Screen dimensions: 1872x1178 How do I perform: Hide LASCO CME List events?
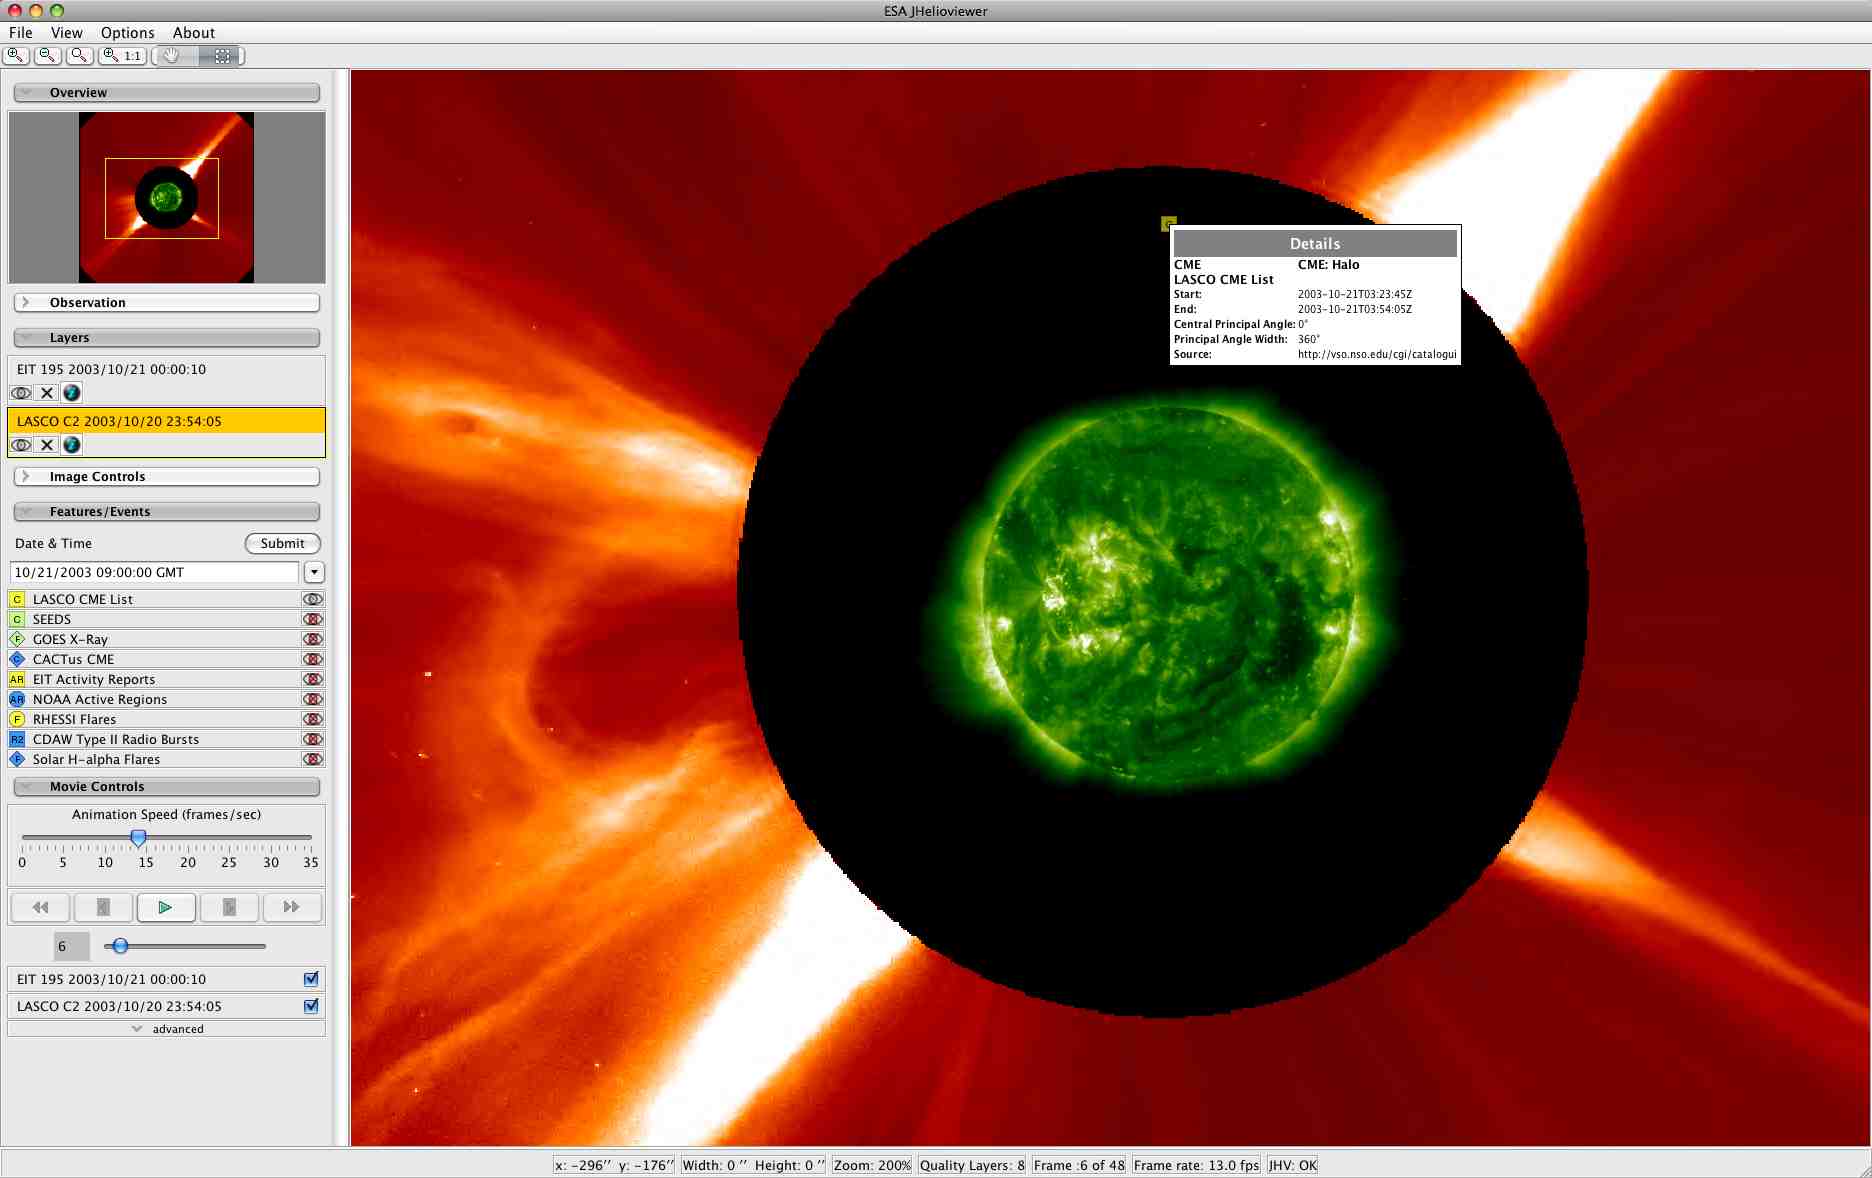(313, 599)
